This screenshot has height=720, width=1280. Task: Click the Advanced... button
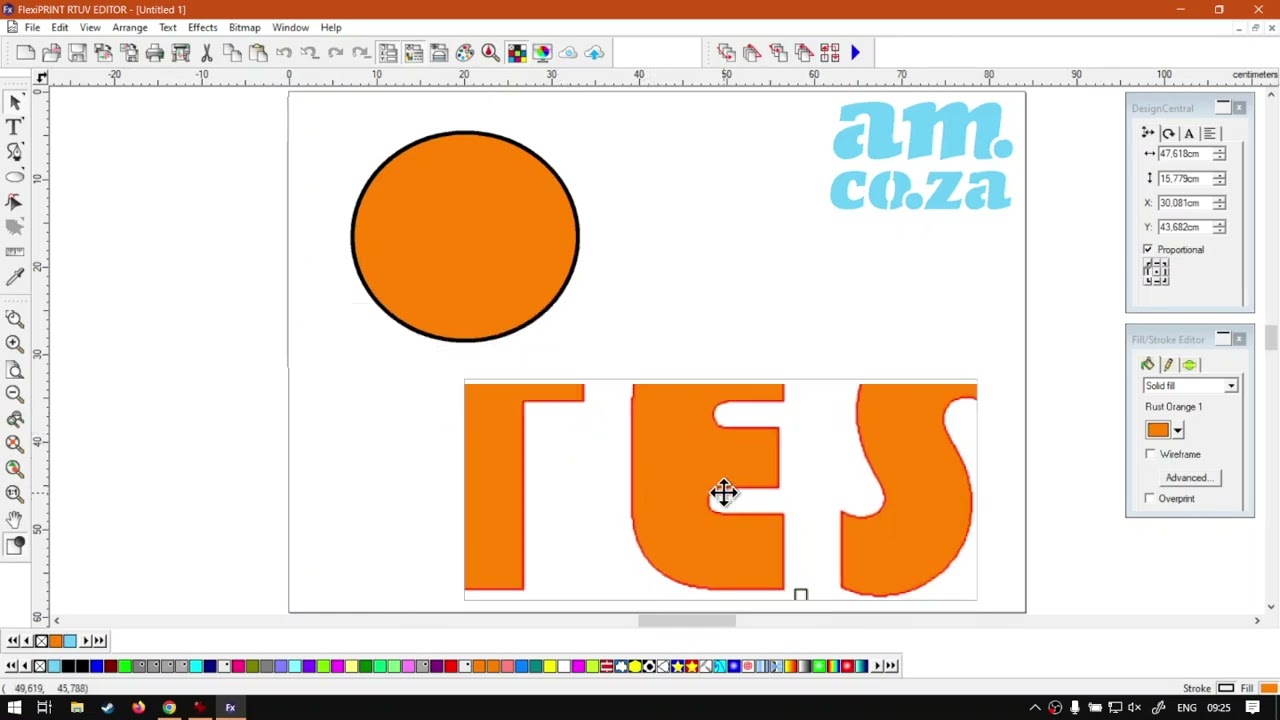(x=1189, y=478)
